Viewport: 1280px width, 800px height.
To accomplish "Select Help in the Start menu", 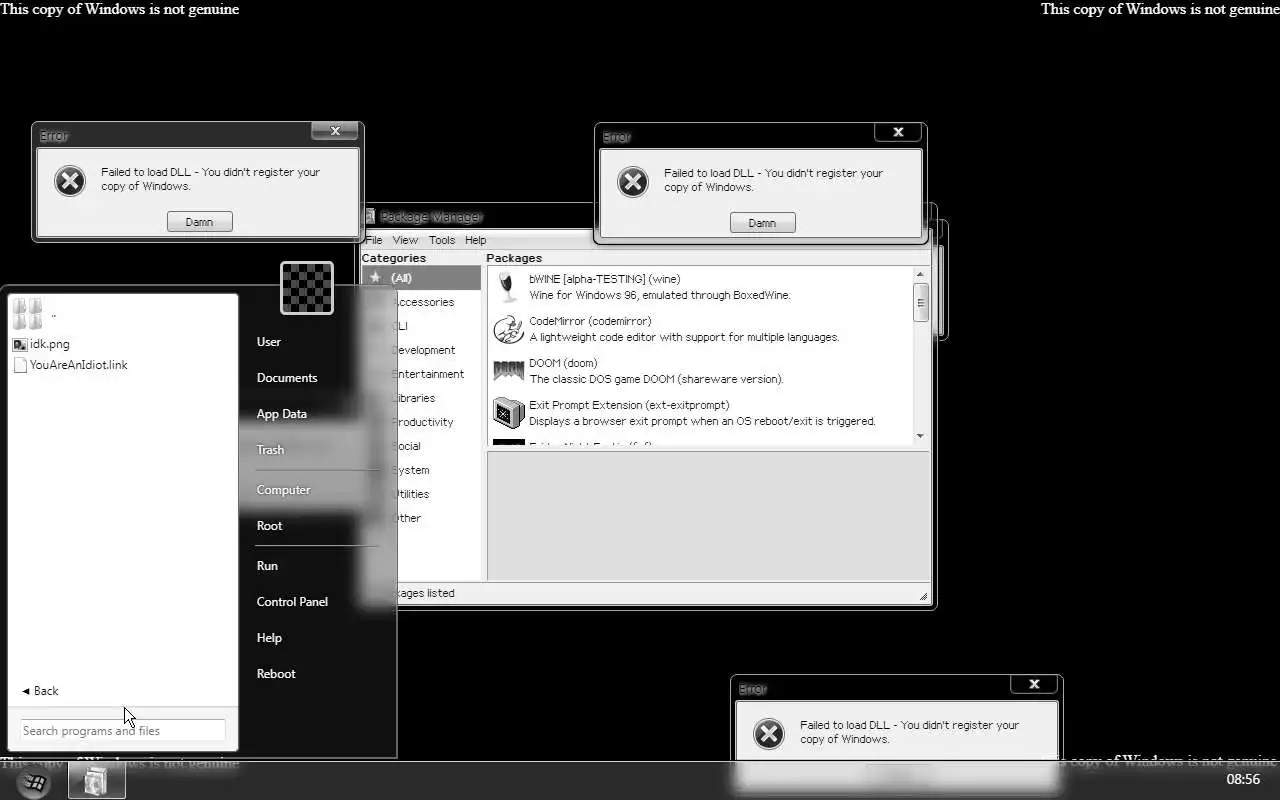I will 269,638.
